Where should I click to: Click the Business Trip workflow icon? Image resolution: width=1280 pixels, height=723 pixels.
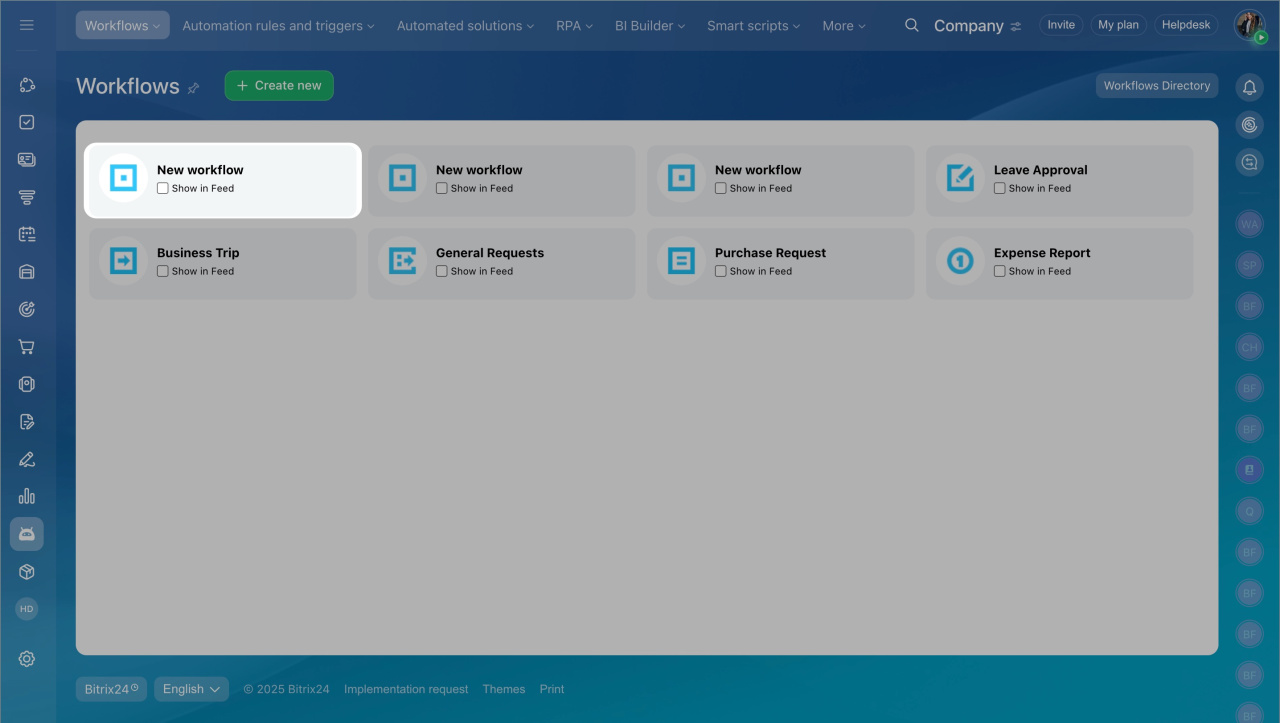coord(123,261)
